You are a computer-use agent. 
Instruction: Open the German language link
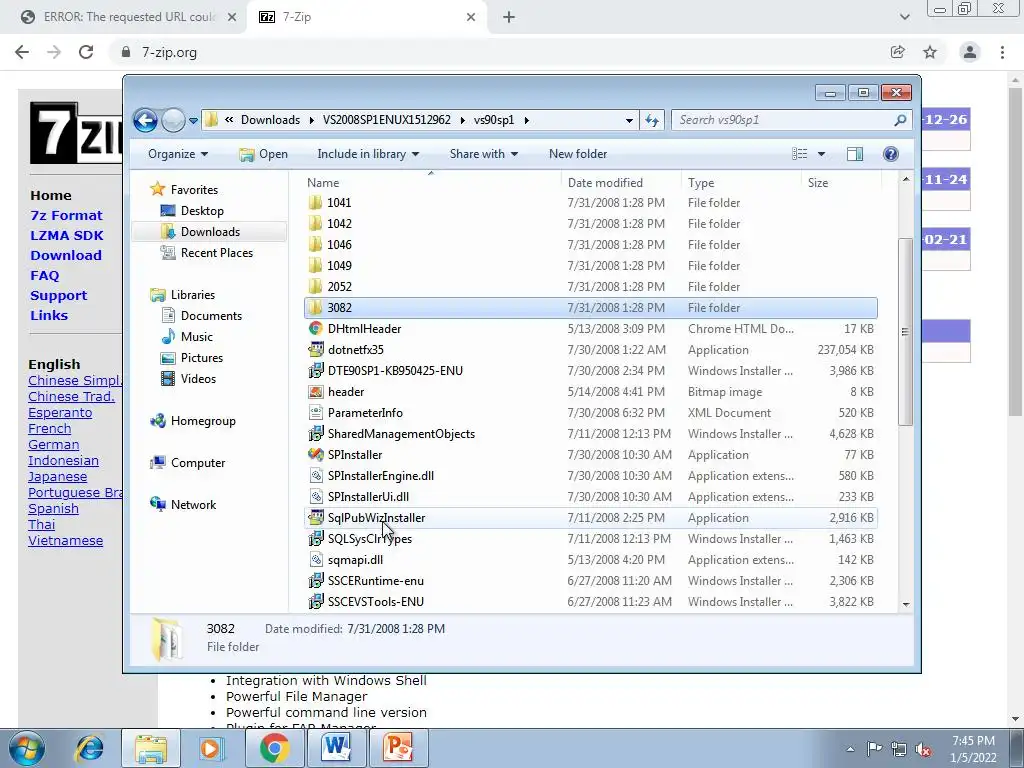click(54, 445)
